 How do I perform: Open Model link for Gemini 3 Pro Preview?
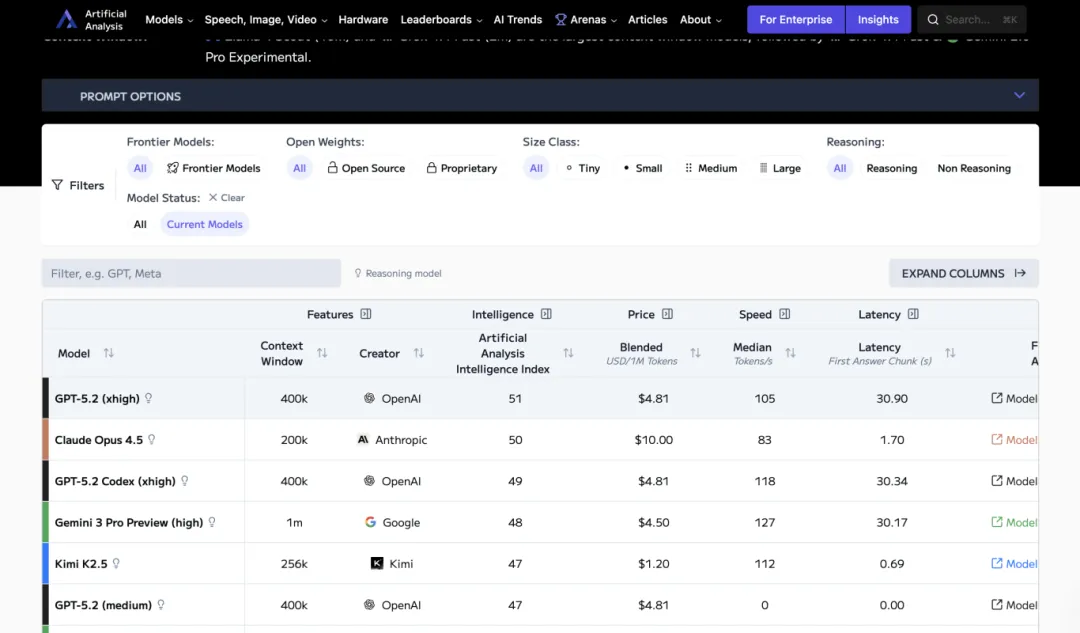click(x=1014, y=522)
